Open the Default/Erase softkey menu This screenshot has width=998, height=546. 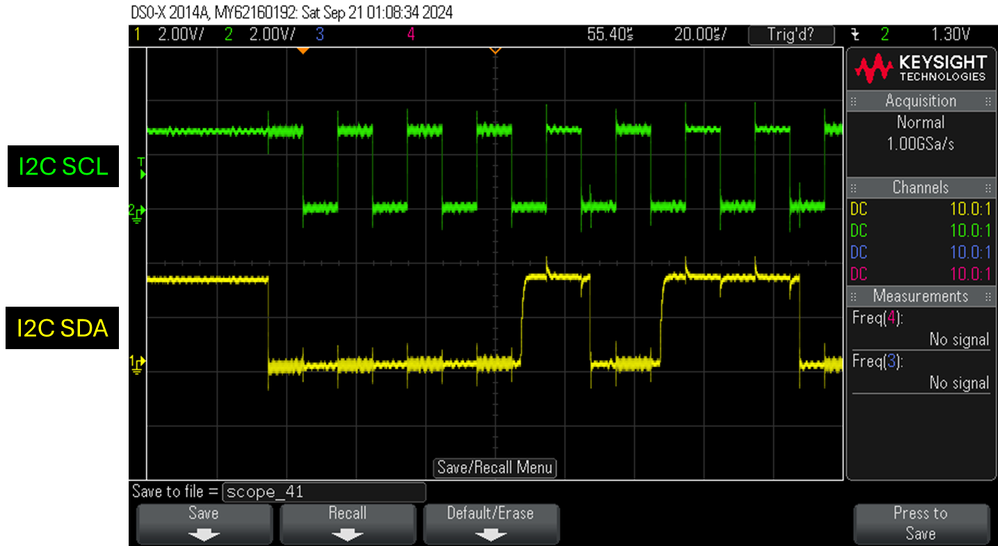(491, 523)
